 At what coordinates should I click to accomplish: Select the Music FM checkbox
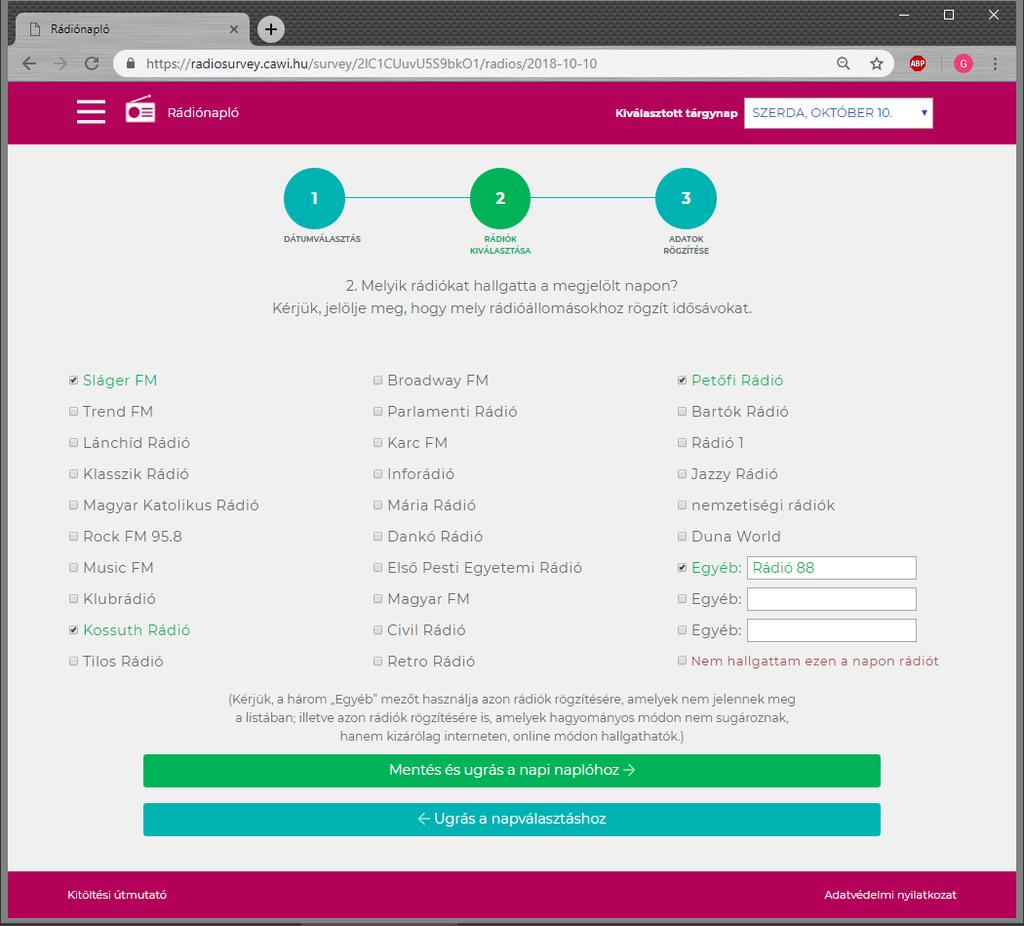click(74, 567)
